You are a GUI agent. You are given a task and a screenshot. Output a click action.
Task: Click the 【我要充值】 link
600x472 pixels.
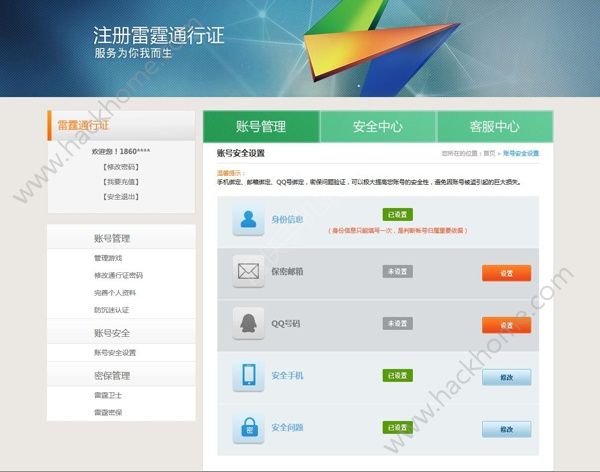click(121, 182)
